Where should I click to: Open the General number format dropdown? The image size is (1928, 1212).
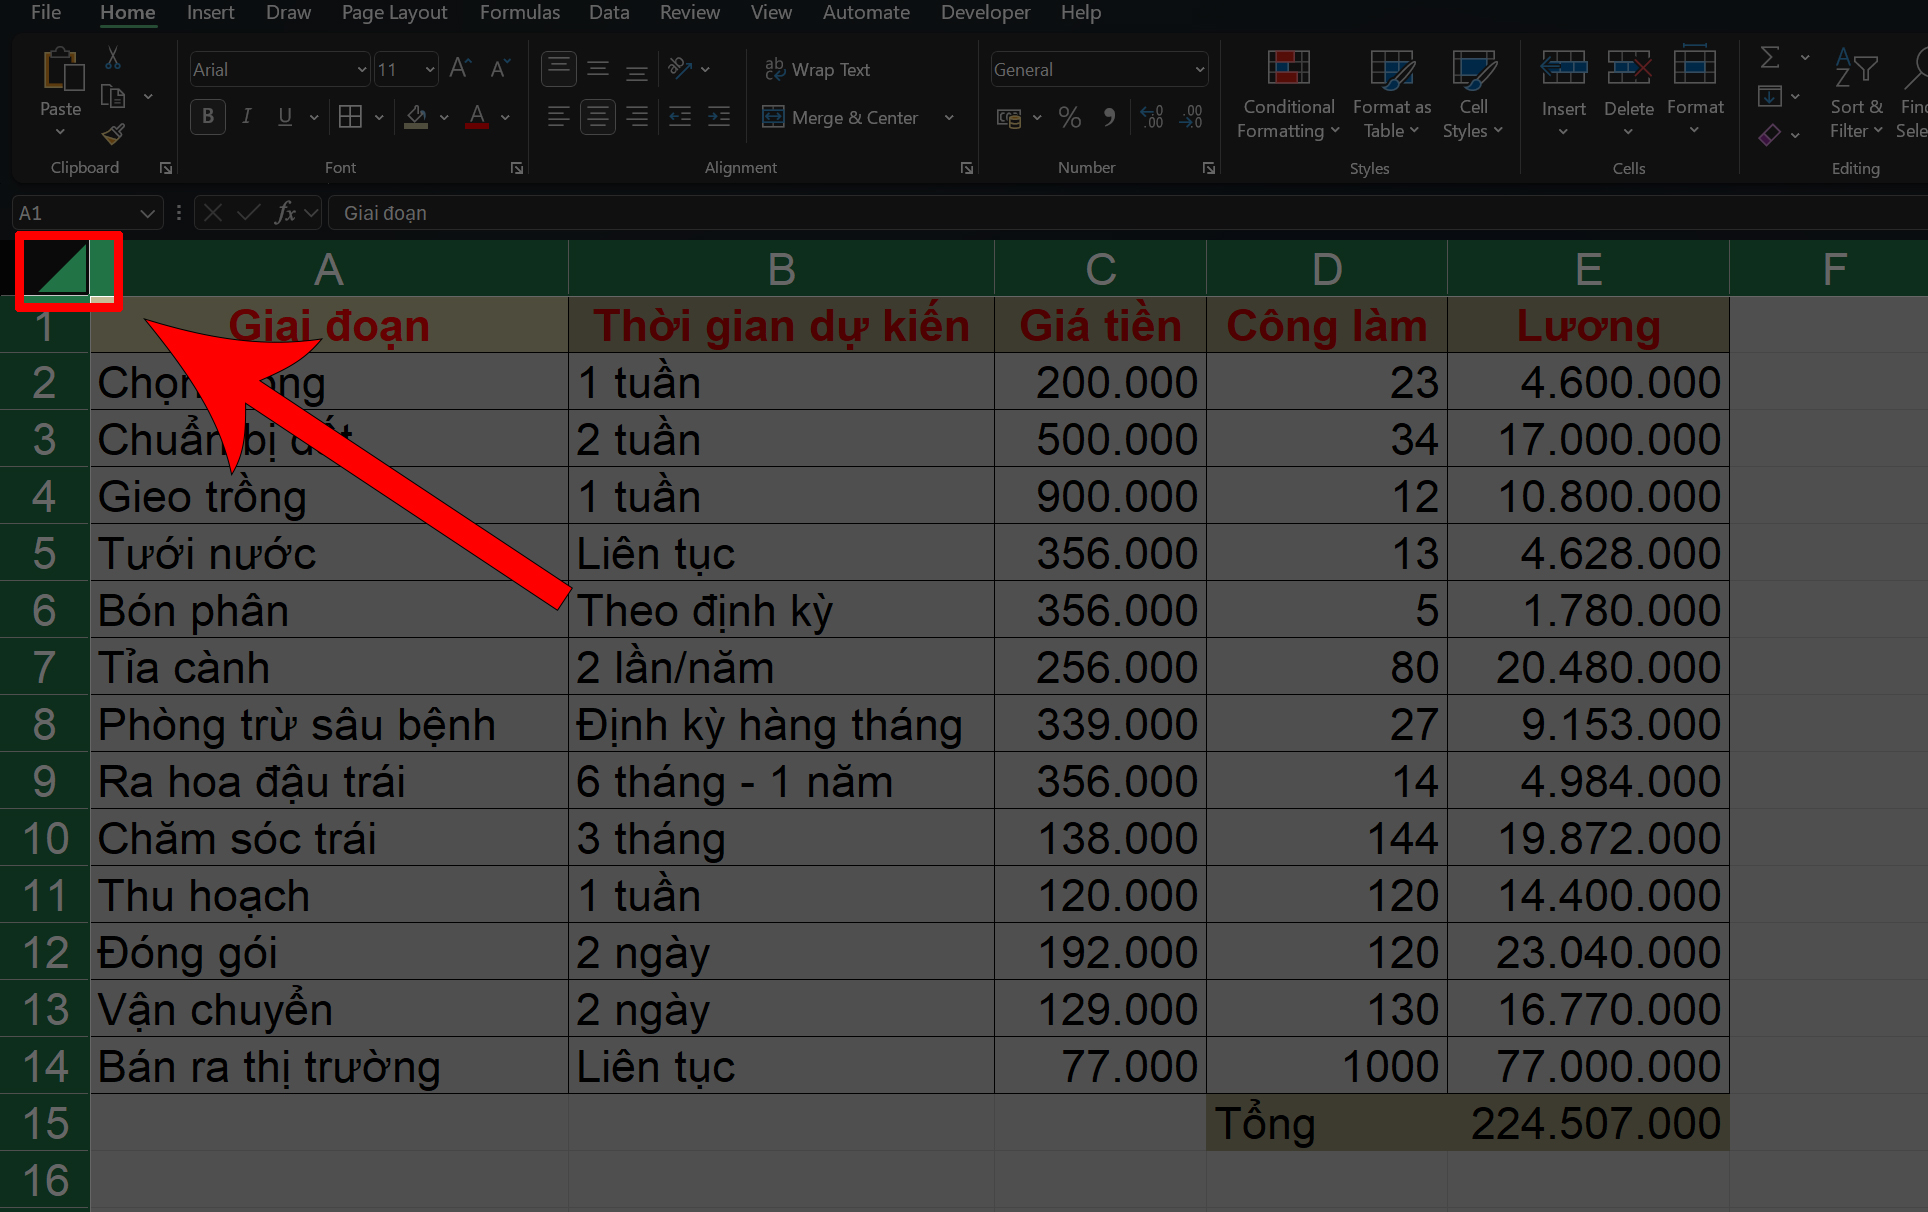(x=1199, y=70)
